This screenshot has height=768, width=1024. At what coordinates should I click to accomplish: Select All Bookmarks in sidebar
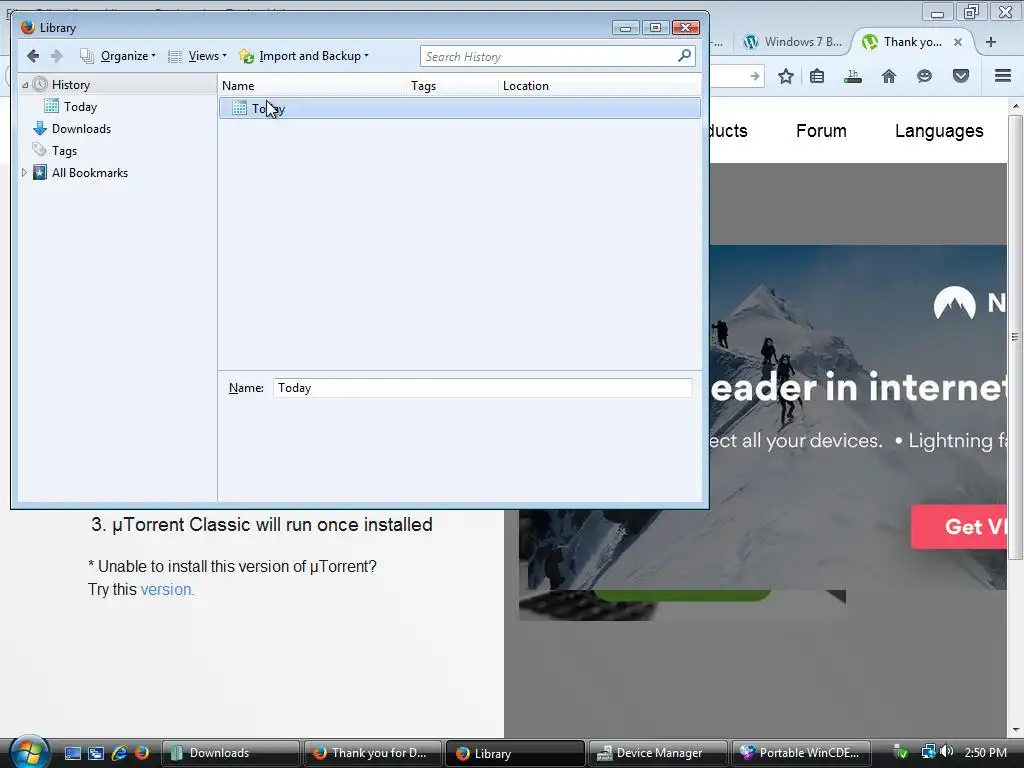click(x=89, y=173)
